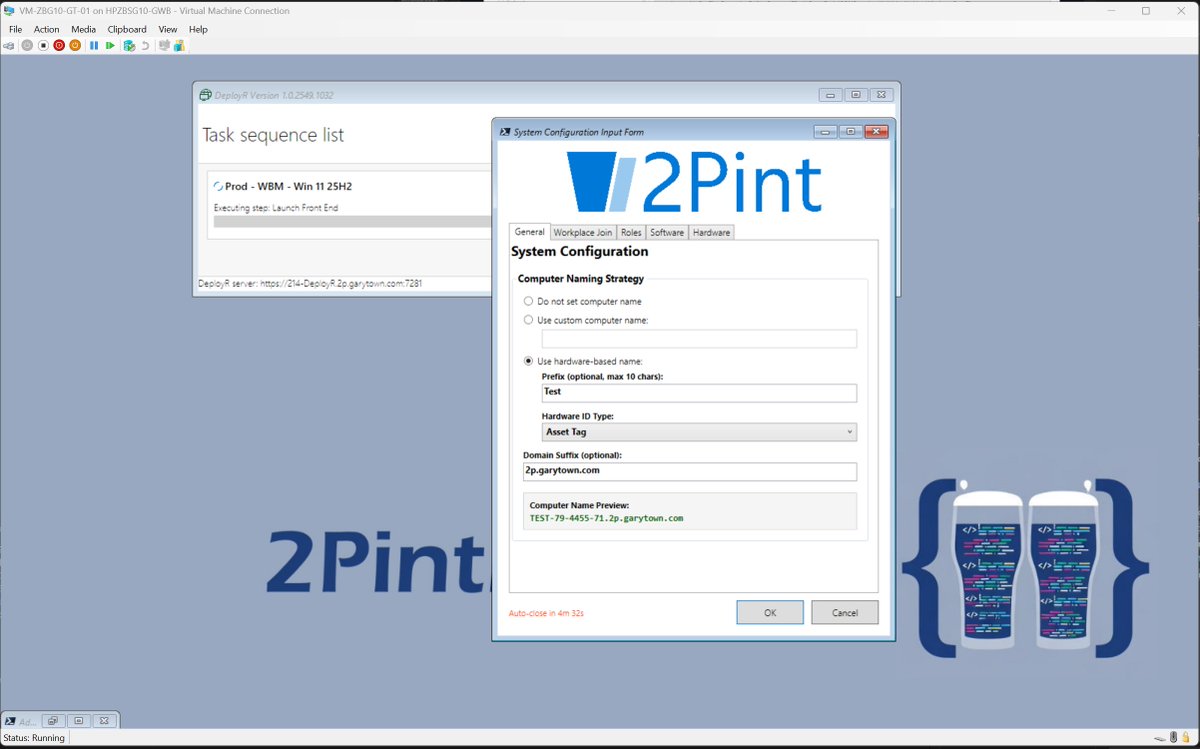
Task: Click the Domain Suffix field
Action: pyautogui.click(x=690, y=471)
